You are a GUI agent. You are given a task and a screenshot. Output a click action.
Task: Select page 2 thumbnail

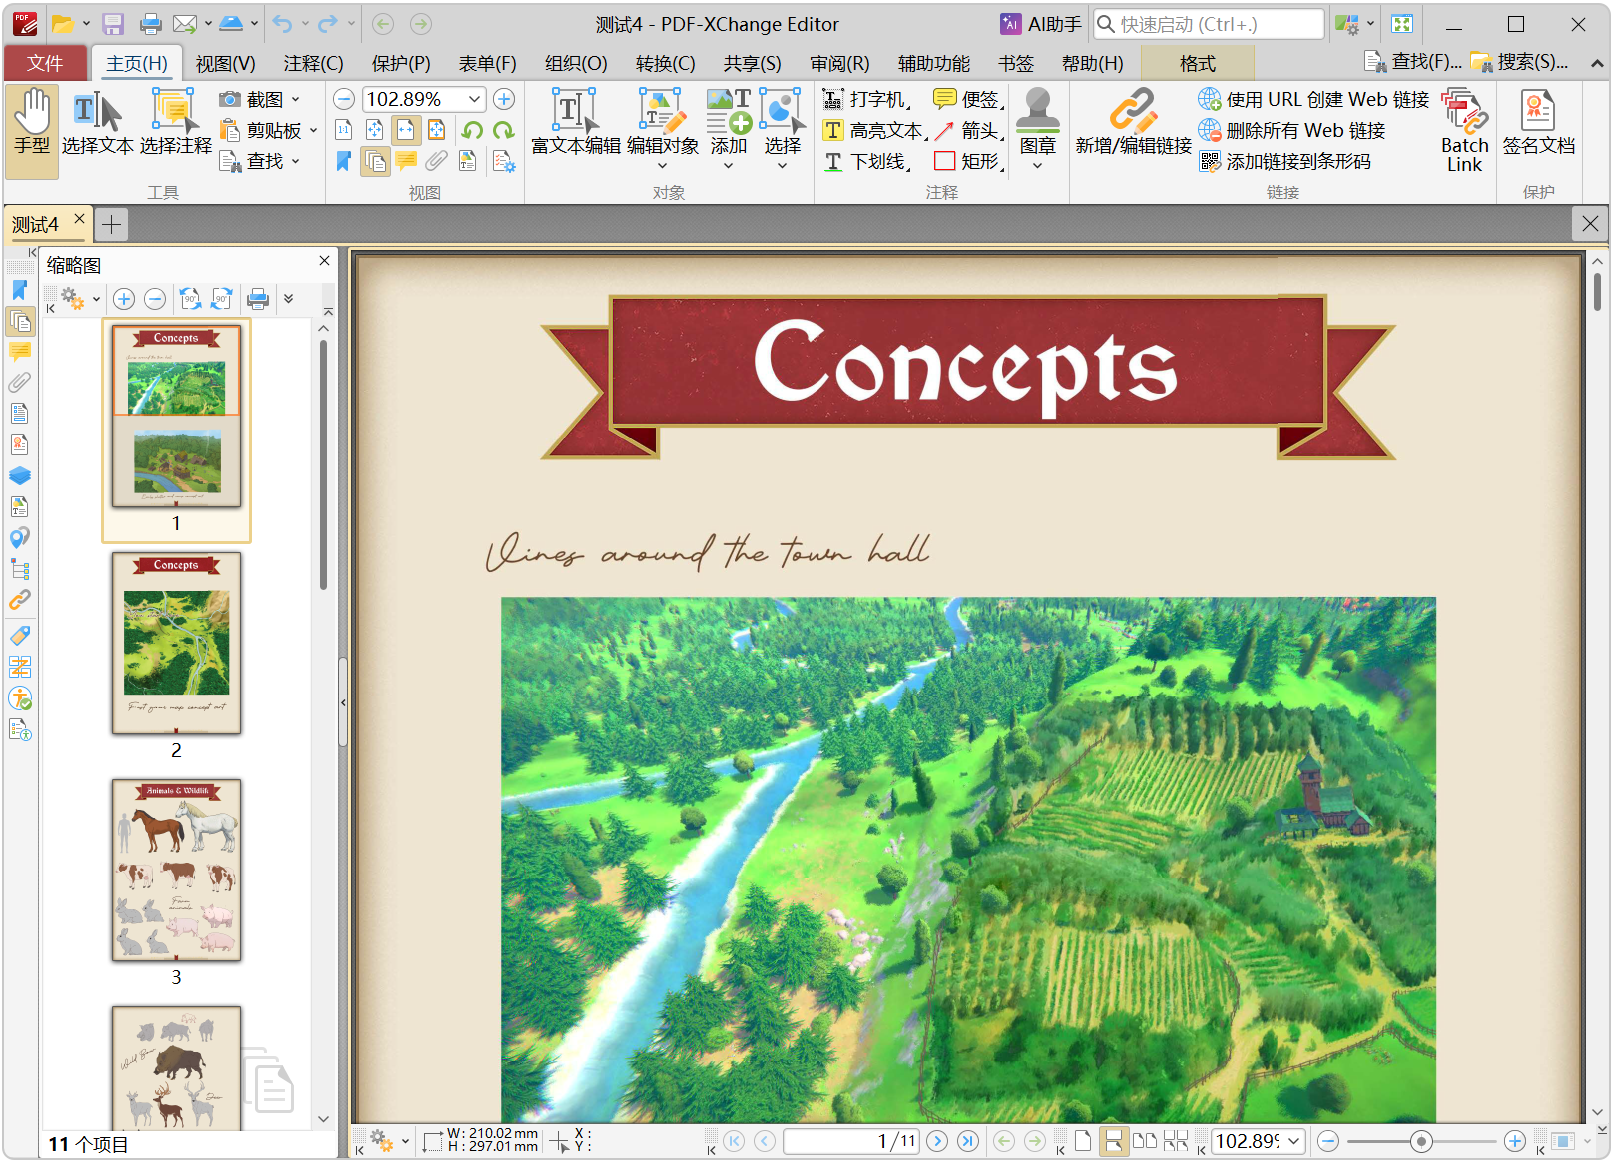tap(176, 643)
